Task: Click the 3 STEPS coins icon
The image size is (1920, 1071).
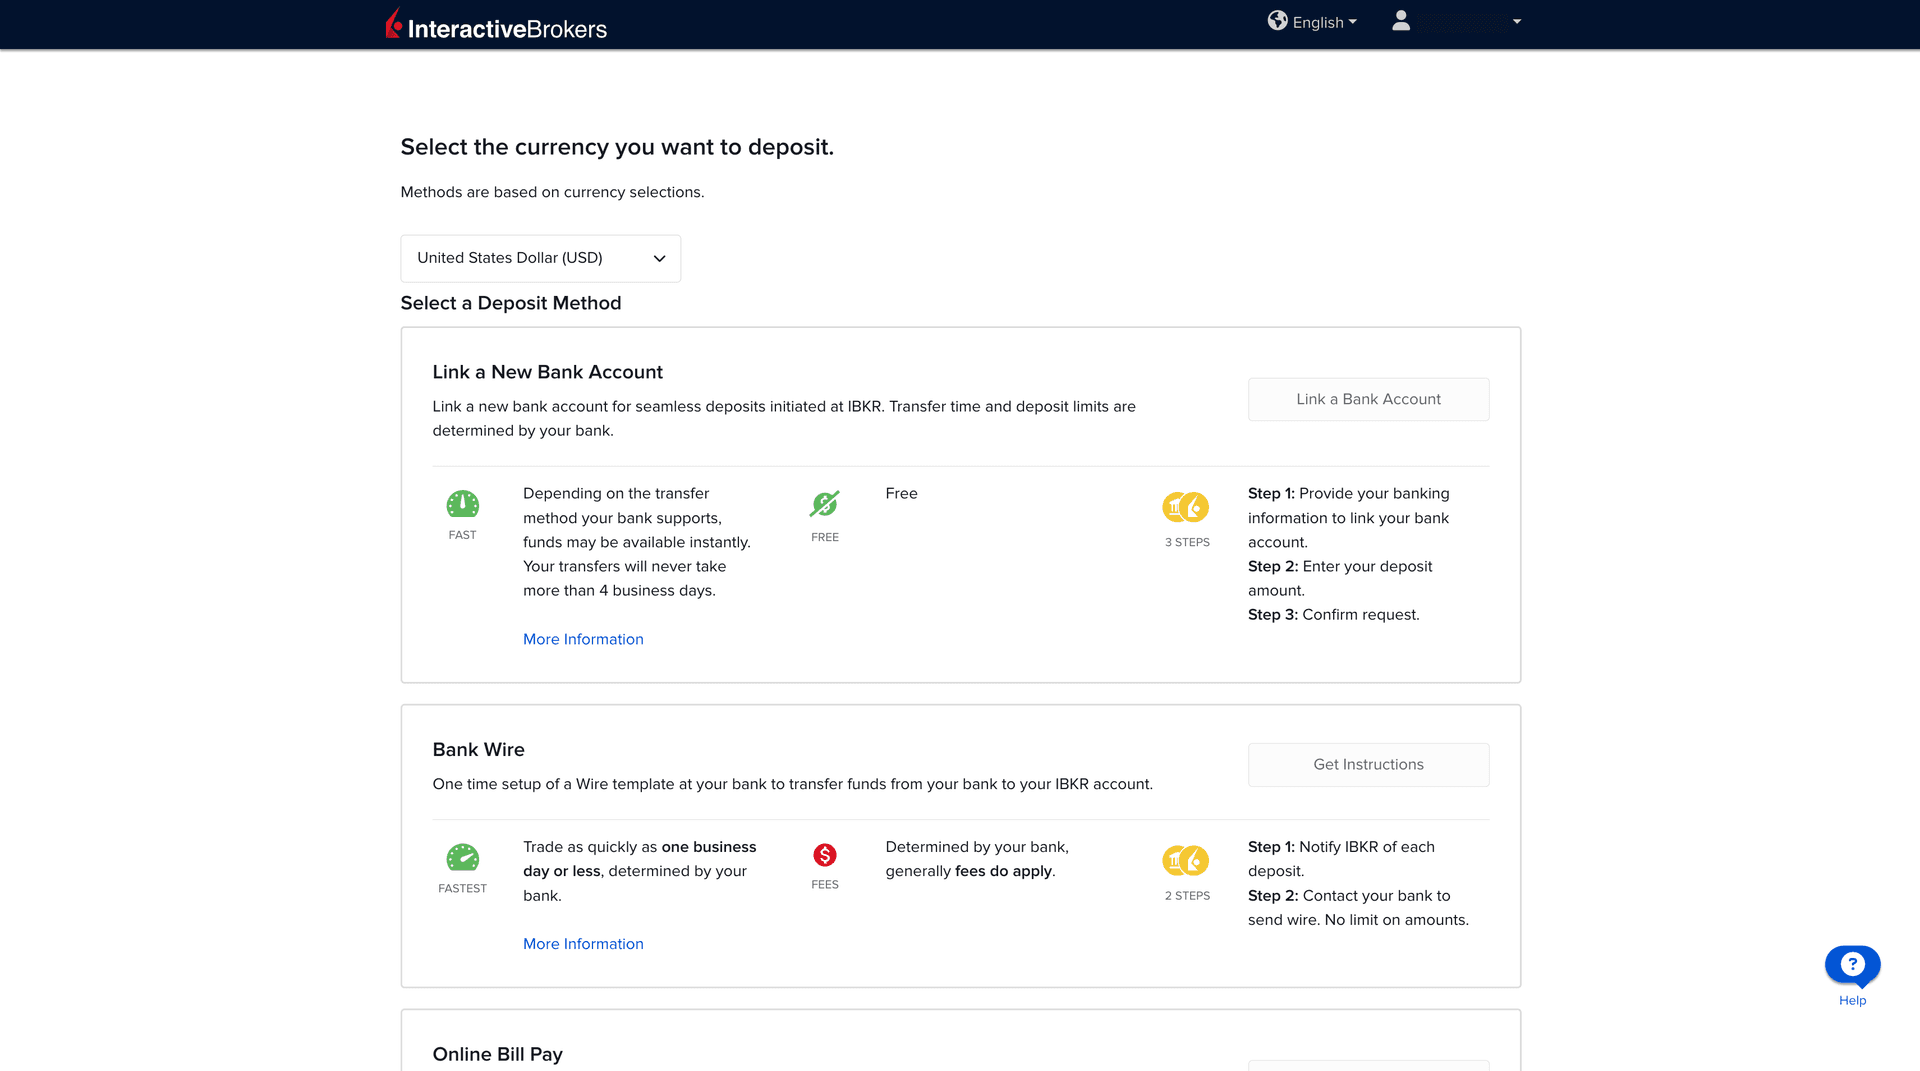Action: pyautogui.click(x=1186, y=507)
